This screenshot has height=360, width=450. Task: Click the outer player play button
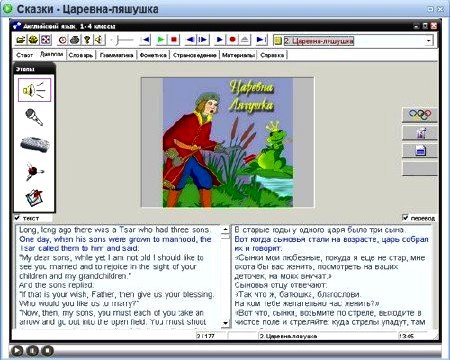click(17, 351)
